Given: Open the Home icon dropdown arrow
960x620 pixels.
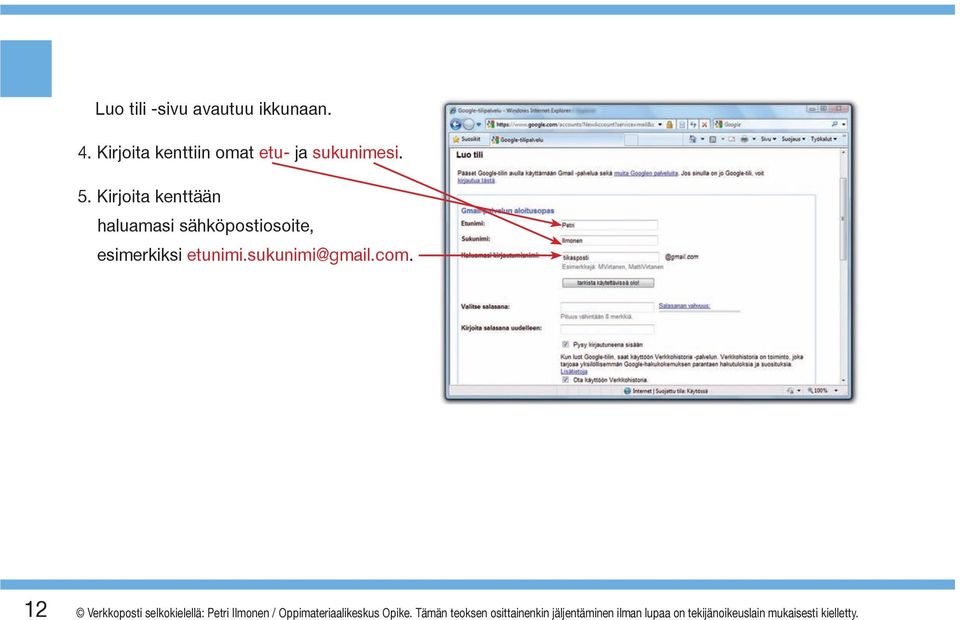Looking at the screenshot, I should click(x=702, y=140).
